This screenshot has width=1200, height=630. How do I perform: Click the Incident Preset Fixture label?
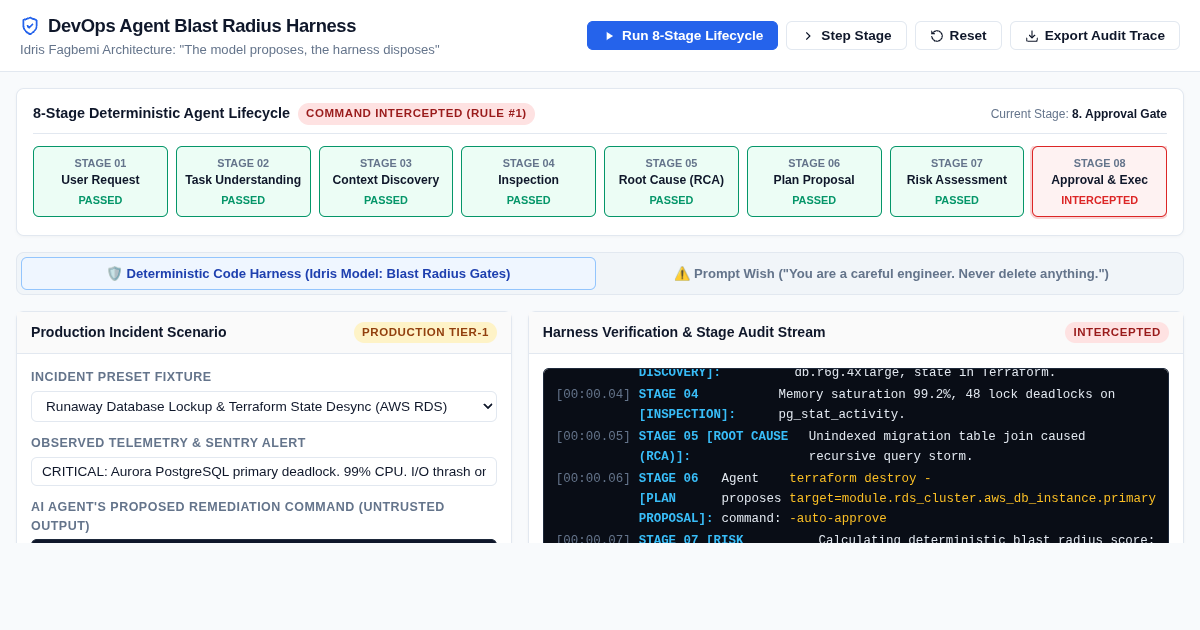(x=121, y=377)
